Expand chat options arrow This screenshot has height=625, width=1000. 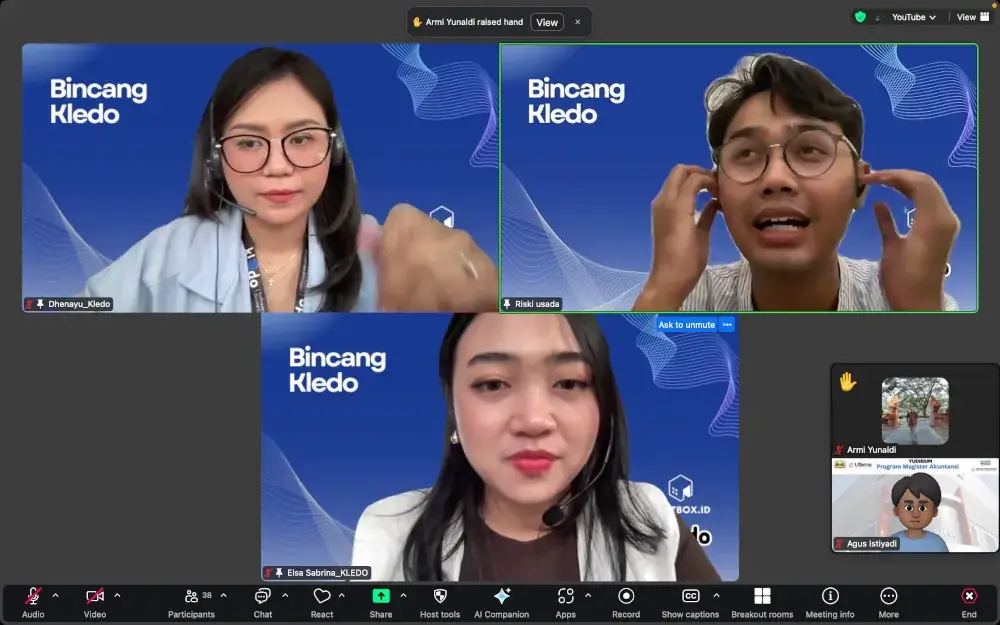[x=285, y=596]
